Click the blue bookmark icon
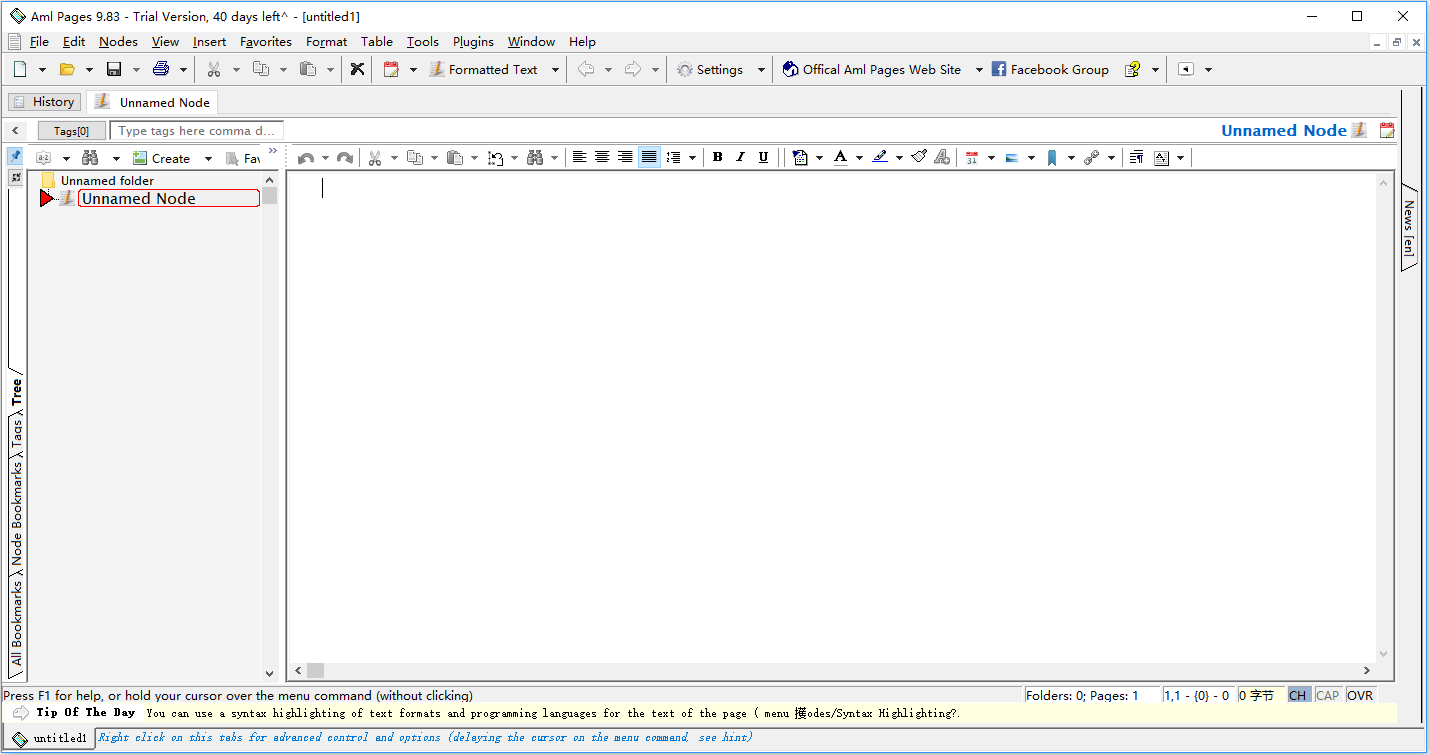Image resolution: width=1430 pixels, height=755 pixels. [x=1052, y=158]
